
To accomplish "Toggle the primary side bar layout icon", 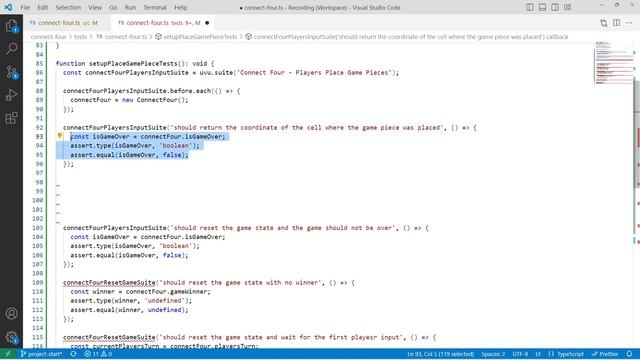I will click(530, 7).
